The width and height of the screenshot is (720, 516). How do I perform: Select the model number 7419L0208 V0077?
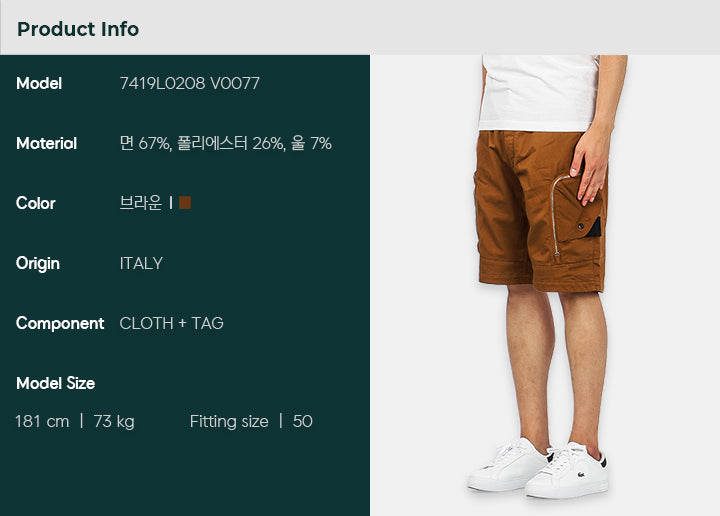click(189, 83)
